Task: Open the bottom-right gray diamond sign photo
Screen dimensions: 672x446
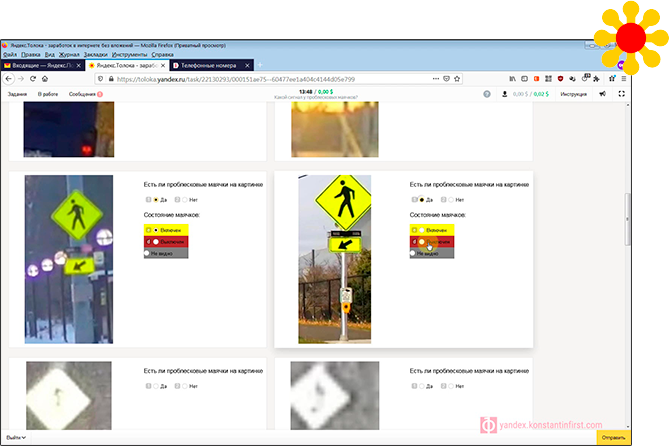Action: (335, 395)
